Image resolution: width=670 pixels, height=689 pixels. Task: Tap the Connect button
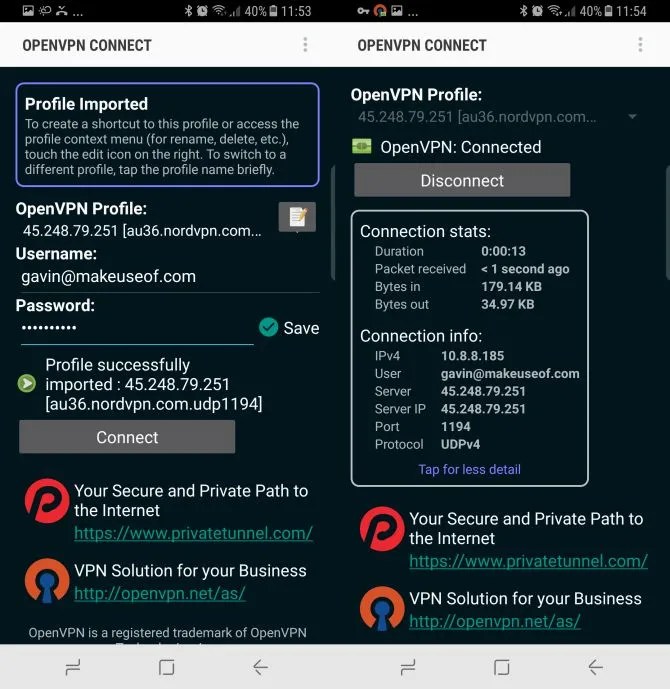(127, 437)
